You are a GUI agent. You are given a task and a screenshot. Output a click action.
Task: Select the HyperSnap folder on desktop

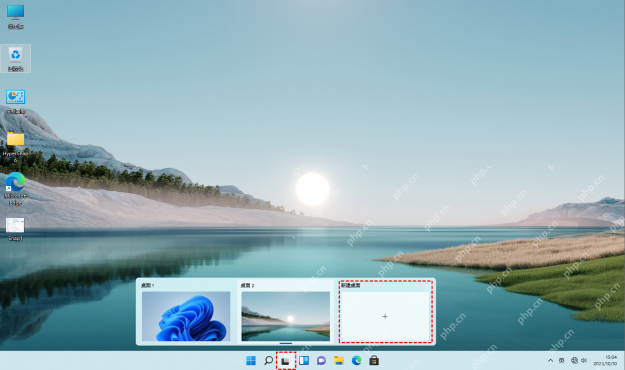coord(16,147)
